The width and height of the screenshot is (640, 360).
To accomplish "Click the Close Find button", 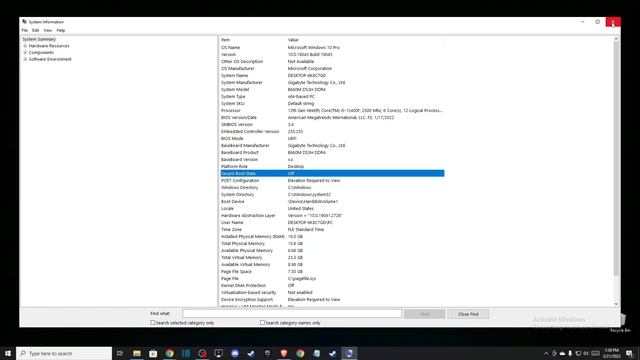I will (x=468, y=314).
